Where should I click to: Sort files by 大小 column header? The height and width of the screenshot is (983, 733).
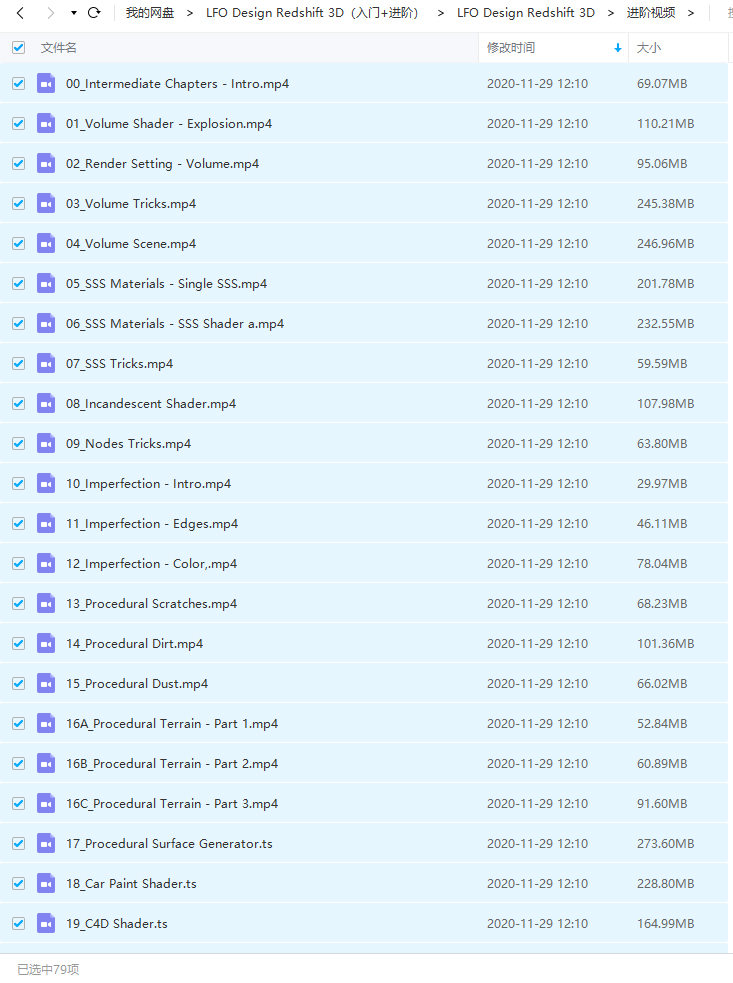(x=649, y=48)
